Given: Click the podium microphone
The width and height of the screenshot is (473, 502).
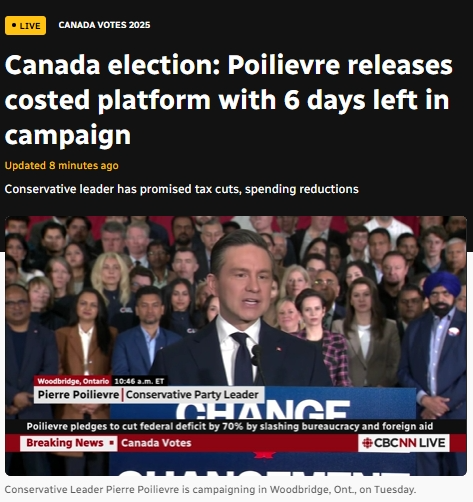Looking at the screenshot, I should click(x=257, y=358).
